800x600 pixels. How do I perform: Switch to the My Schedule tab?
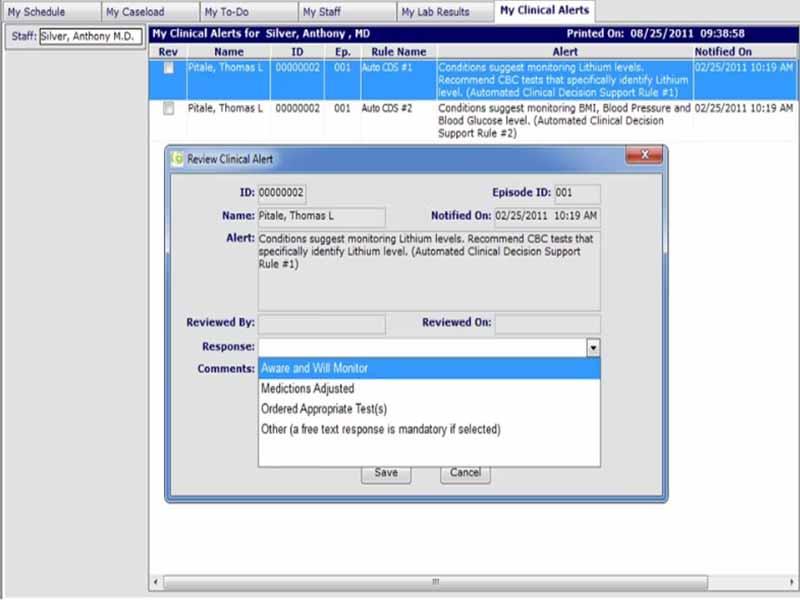pos(52,11)
